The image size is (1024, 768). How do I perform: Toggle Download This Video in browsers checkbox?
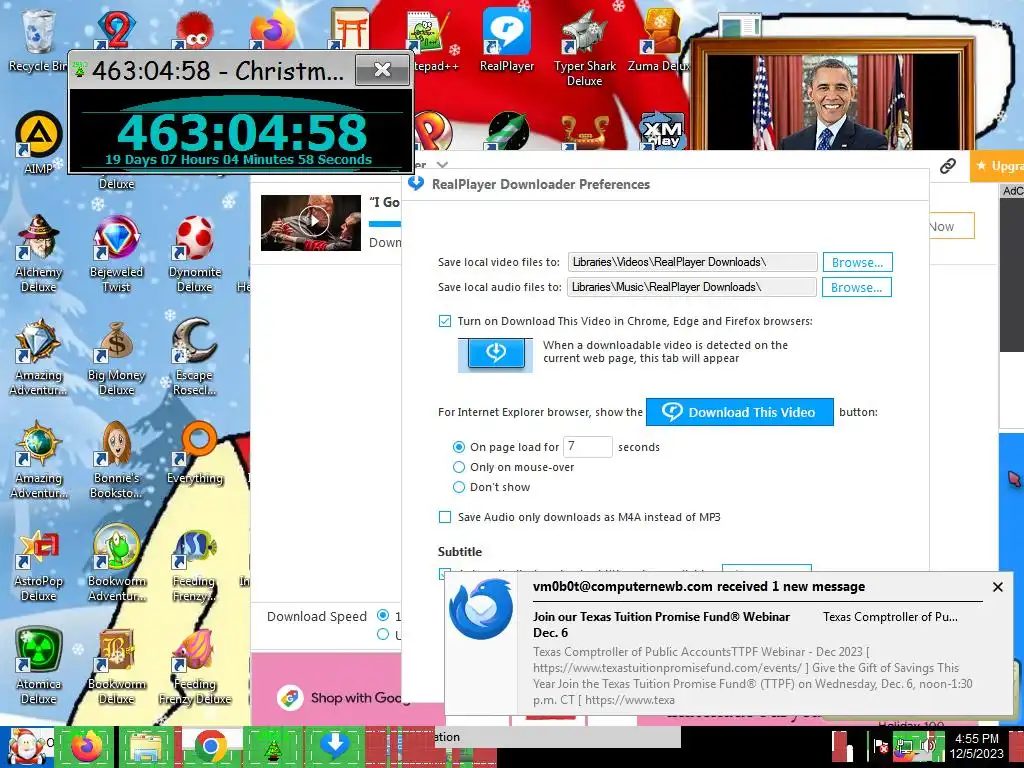(445, 321)
